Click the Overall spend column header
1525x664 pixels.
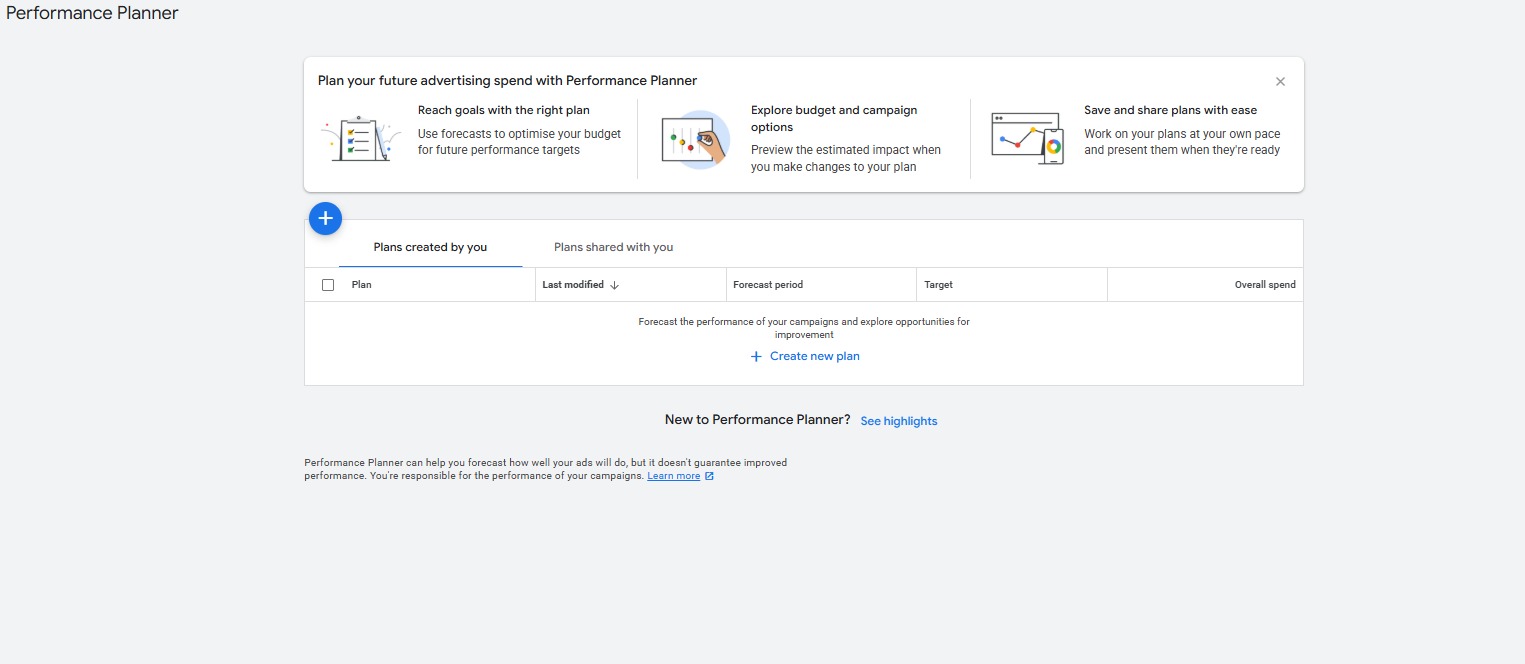point(1265,285)
